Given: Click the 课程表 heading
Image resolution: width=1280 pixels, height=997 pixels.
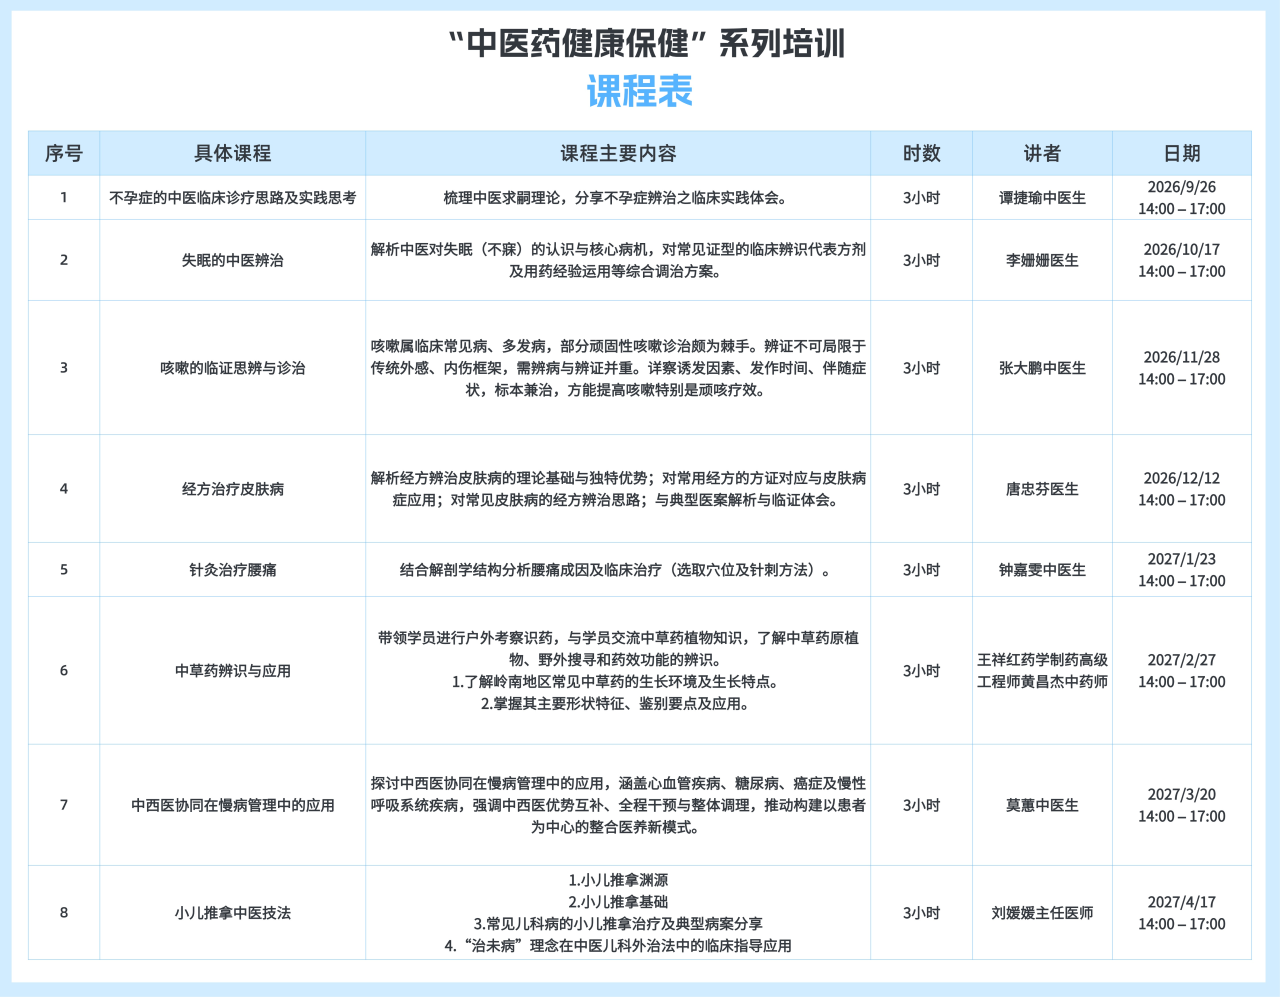Looking at the screenshot, I should pyautogui.click(x=639, y=91).
